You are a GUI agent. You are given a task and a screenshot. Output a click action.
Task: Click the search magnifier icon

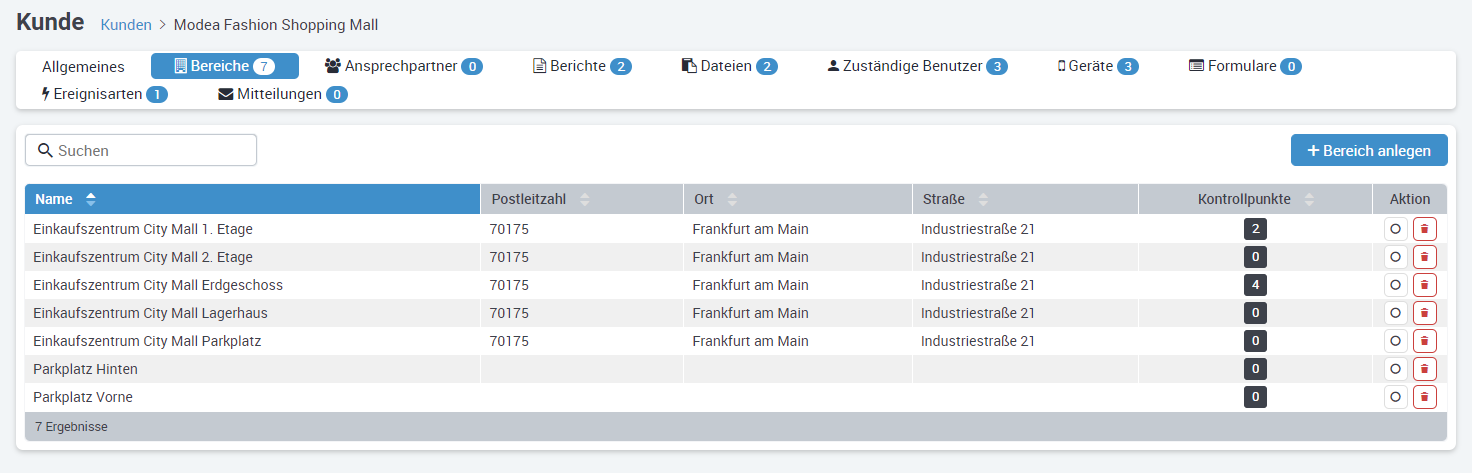tap(44, 151)
